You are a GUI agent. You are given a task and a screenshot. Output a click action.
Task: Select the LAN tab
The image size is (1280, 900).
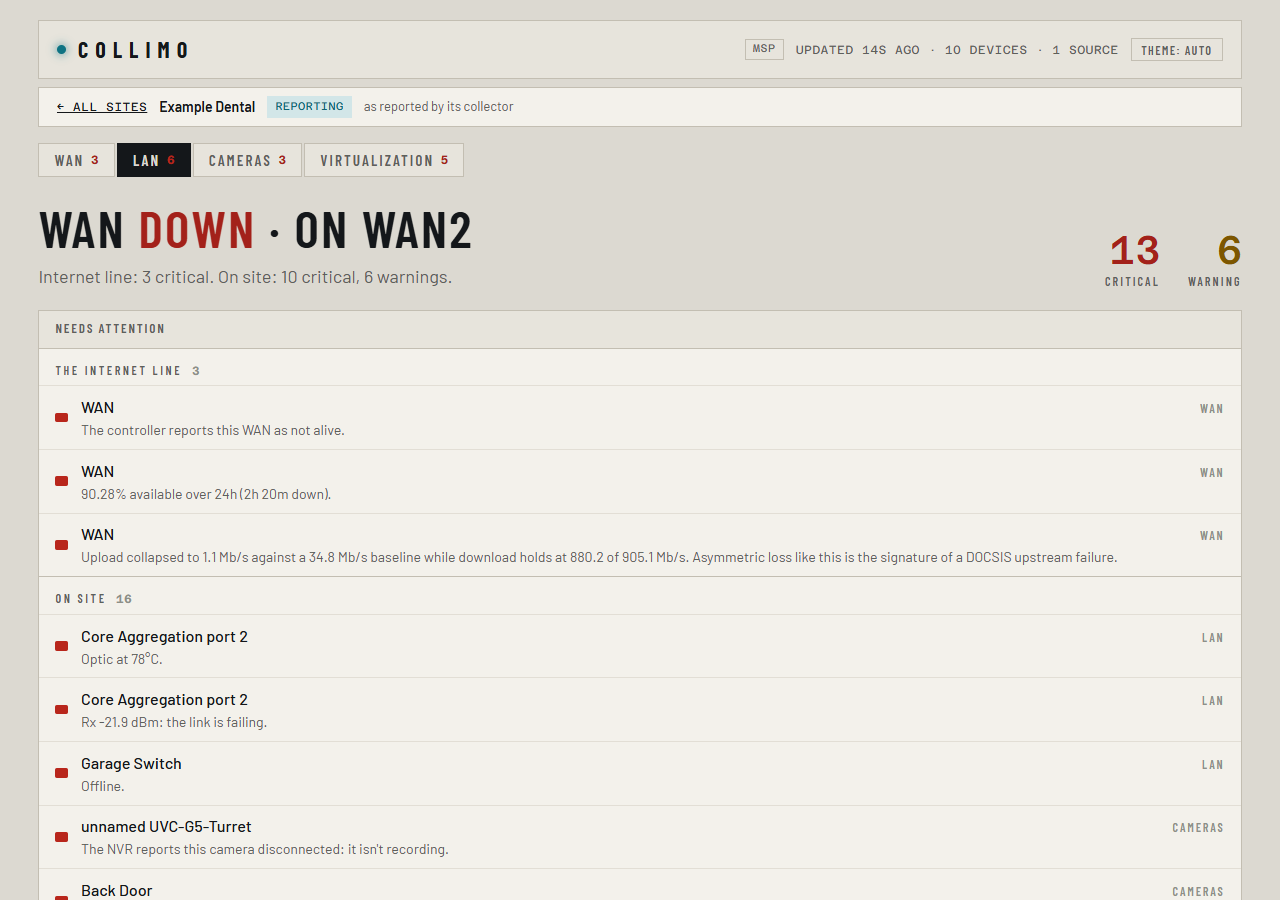154,160
